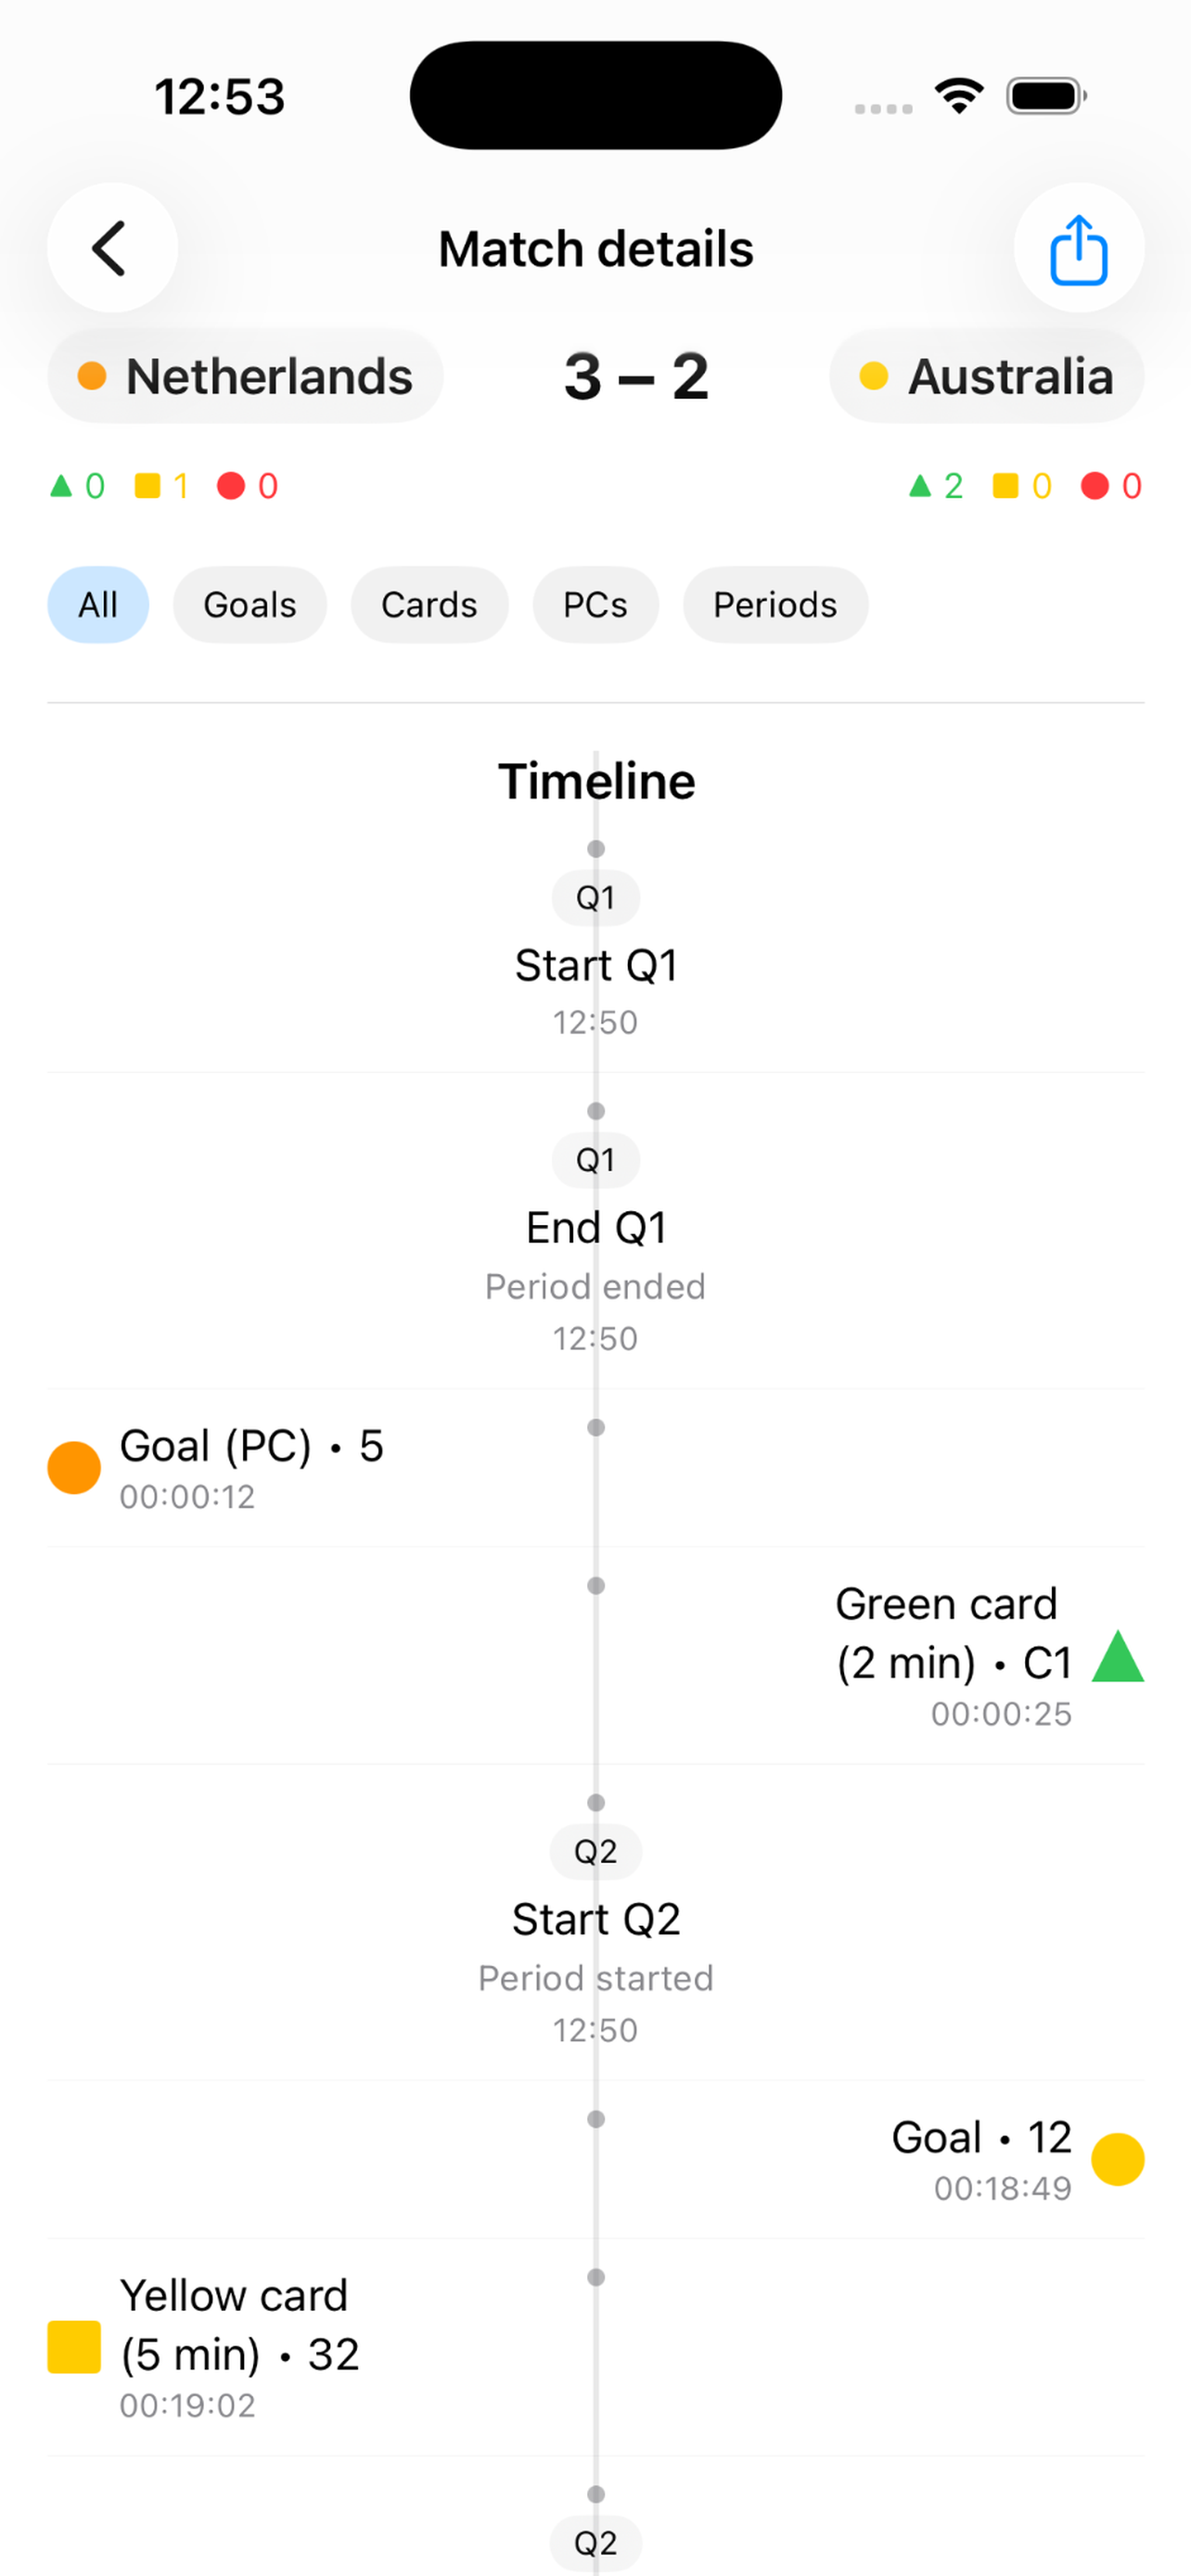Tap the Start Q1 event entry
The image size is (1191, 2576).
pos(596,964)
